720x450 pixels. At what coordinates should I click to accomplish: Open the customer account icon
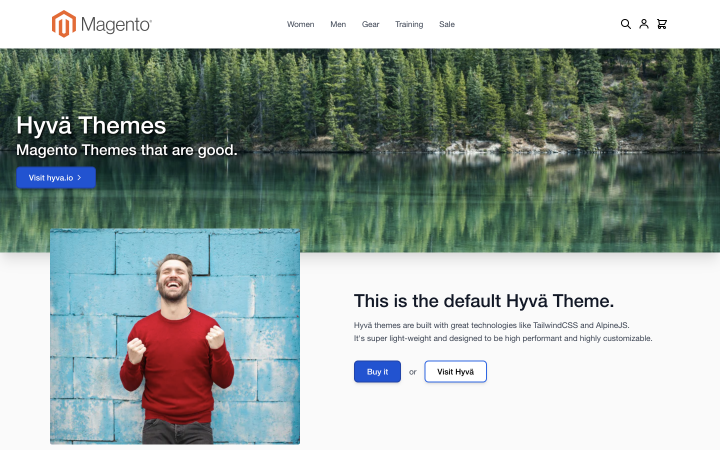(644, 24)
